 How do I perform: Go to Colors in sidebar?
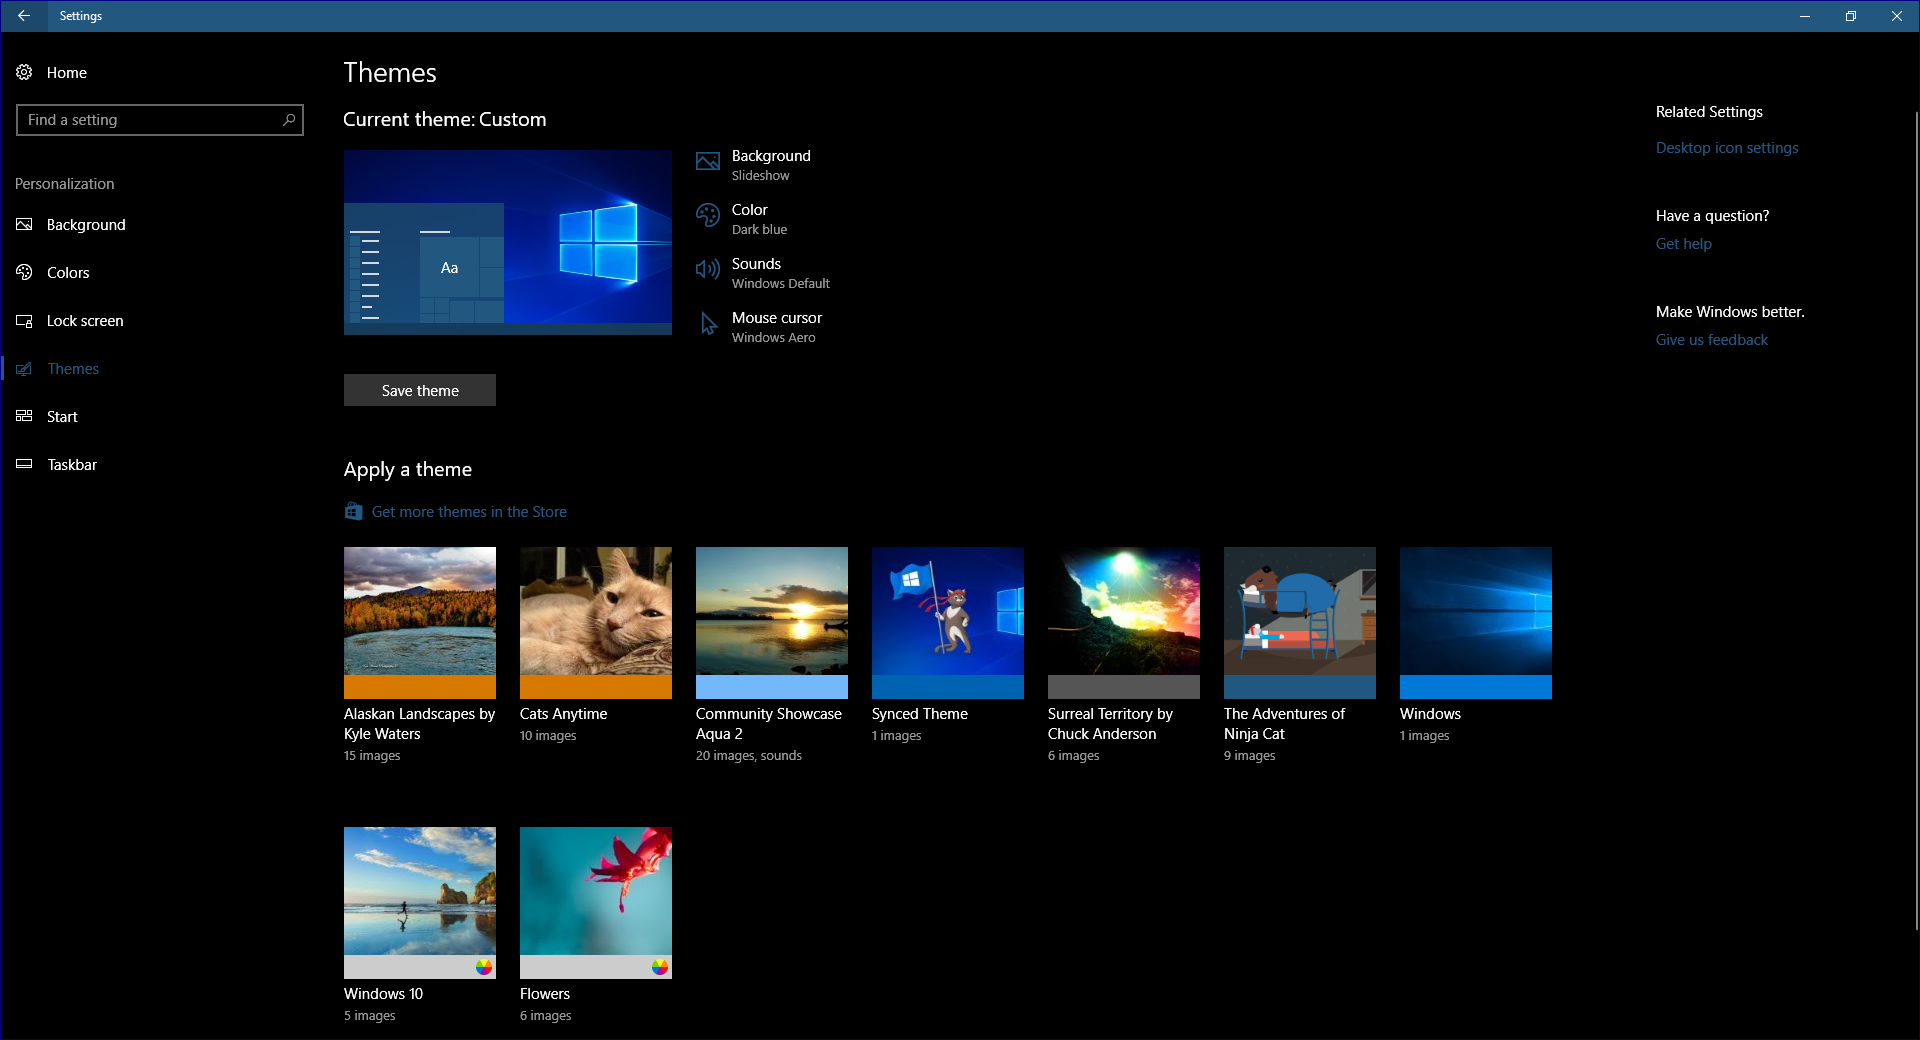tap(68, 273)
